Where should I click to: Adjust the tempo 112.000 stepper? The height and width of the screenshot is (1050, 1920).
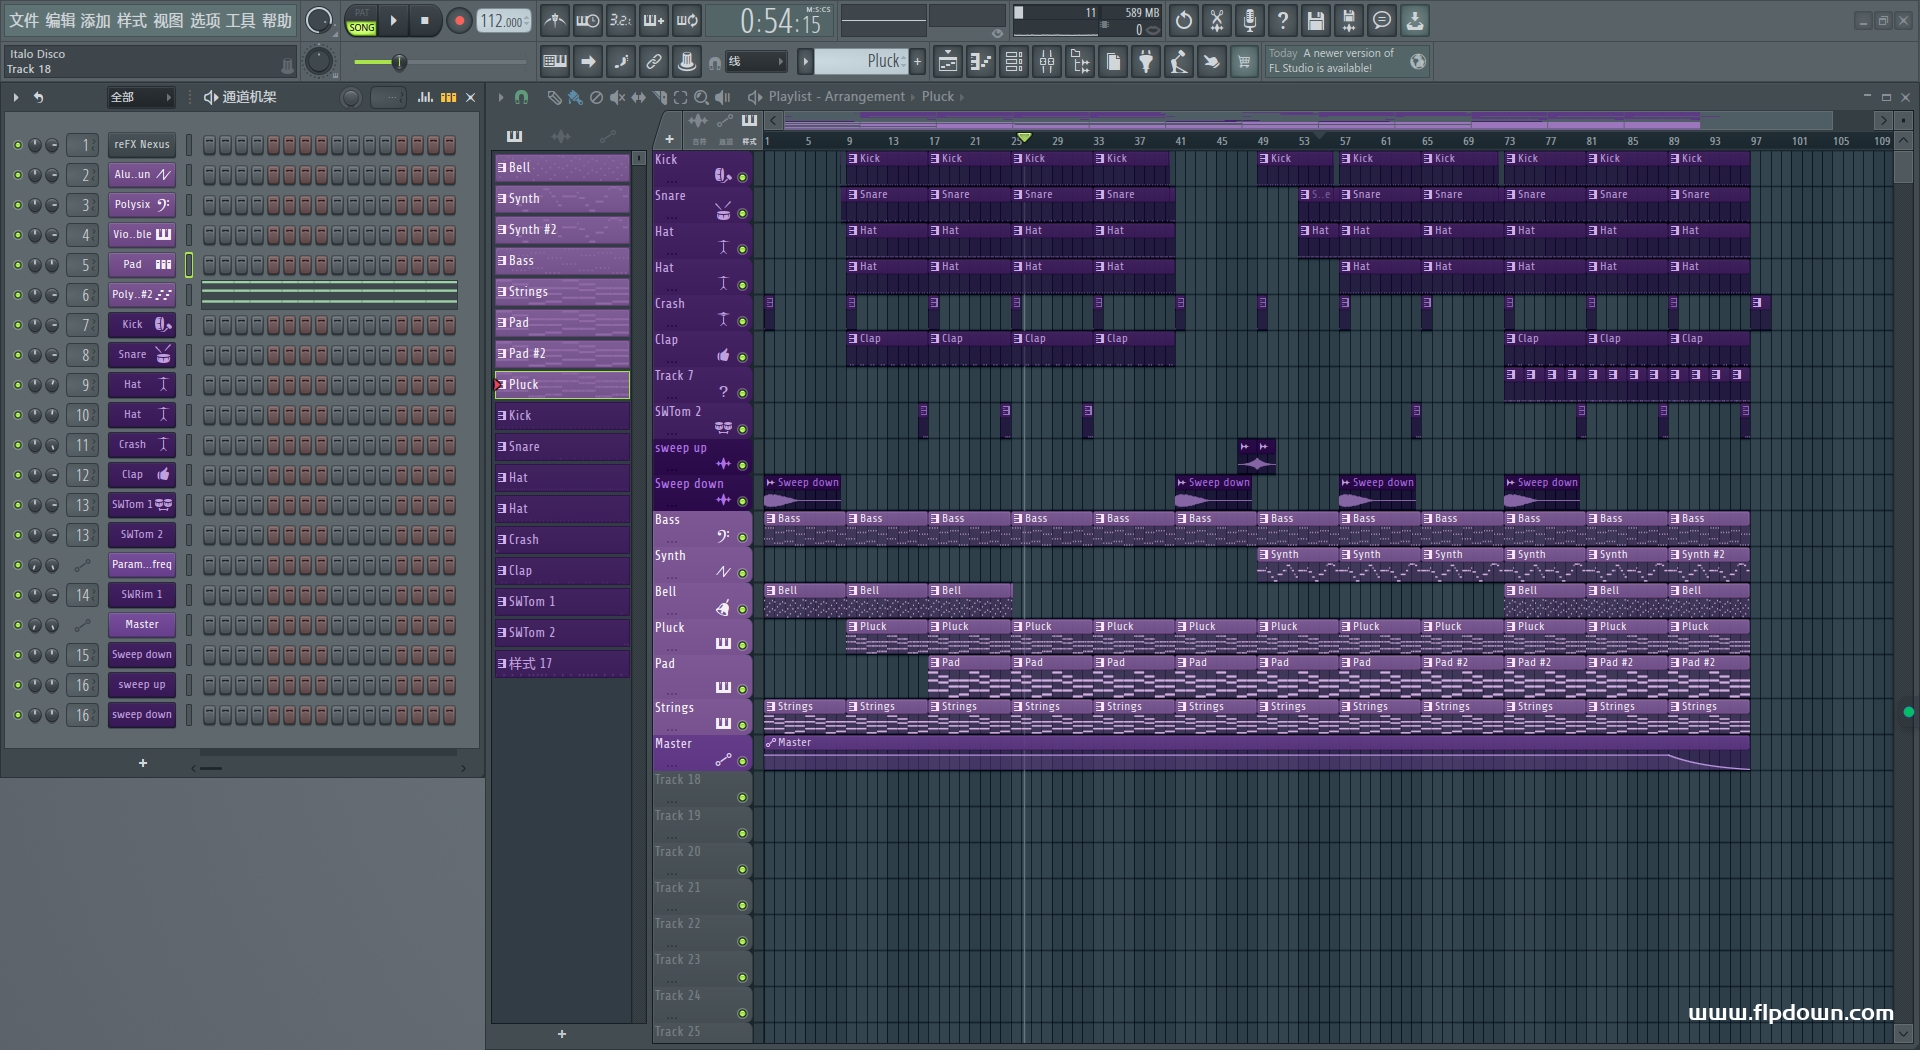pos(504,21)
